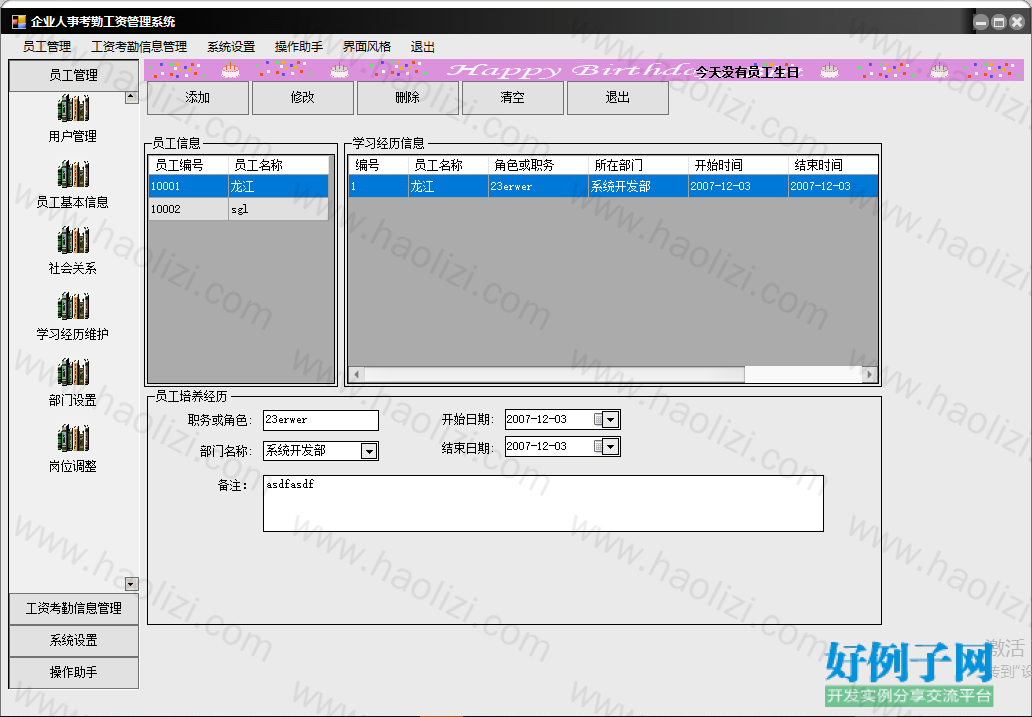
Task: Click the sidebar scroll down arrow
Action: coord(131,584)
